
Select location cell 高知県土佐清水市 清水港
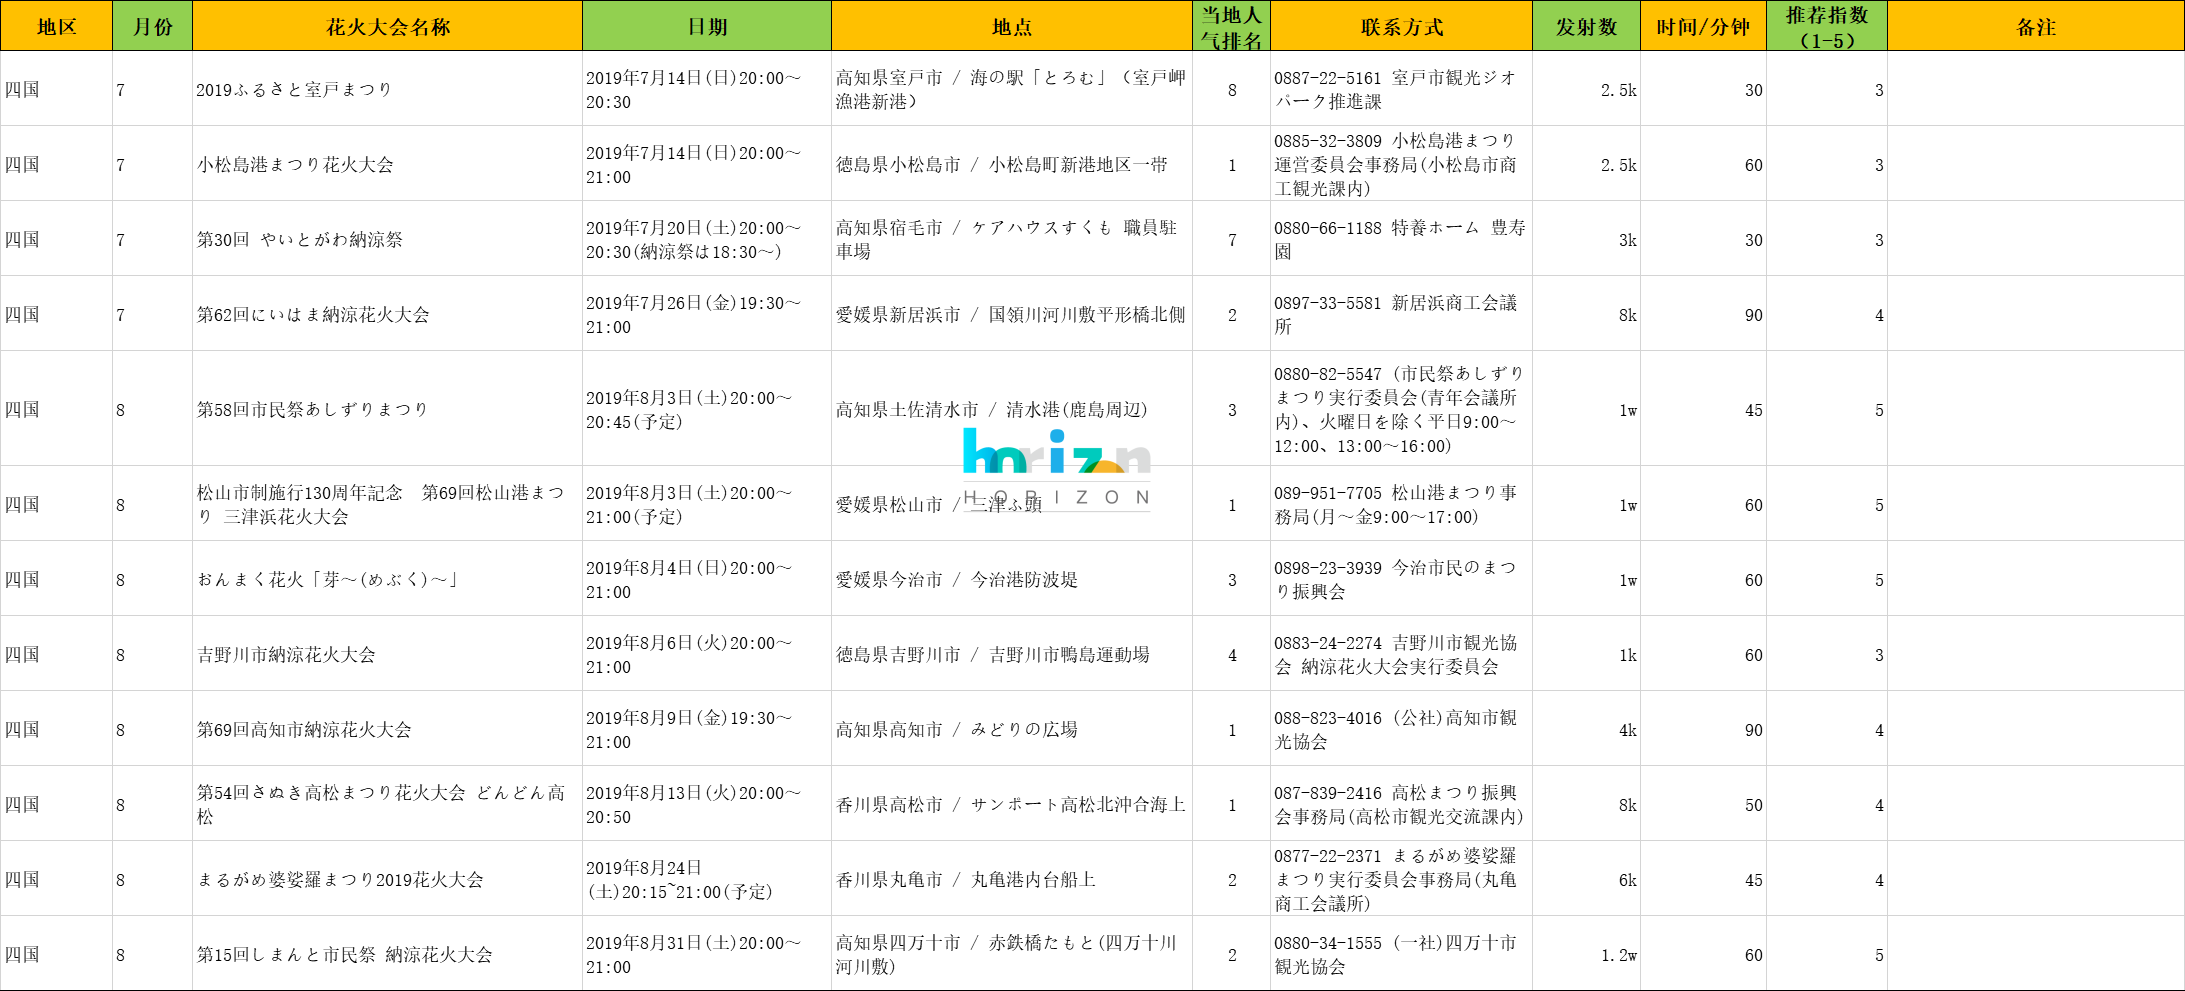click(x=1012, y=409)
